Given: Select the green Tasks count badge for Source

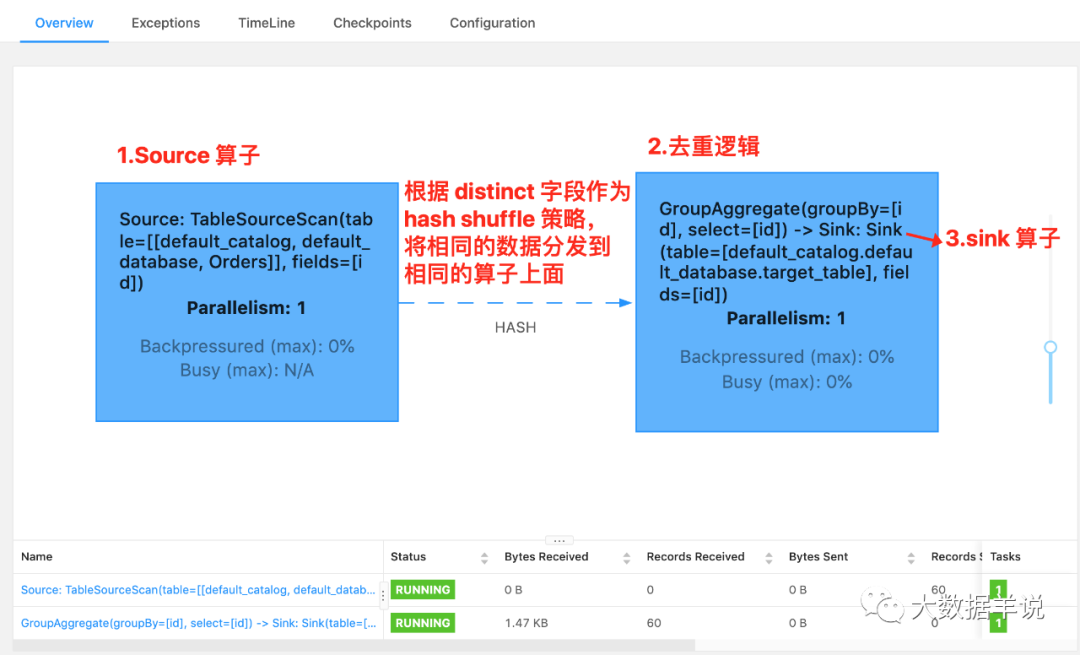Looking at the screenshot, I should 997,589.
